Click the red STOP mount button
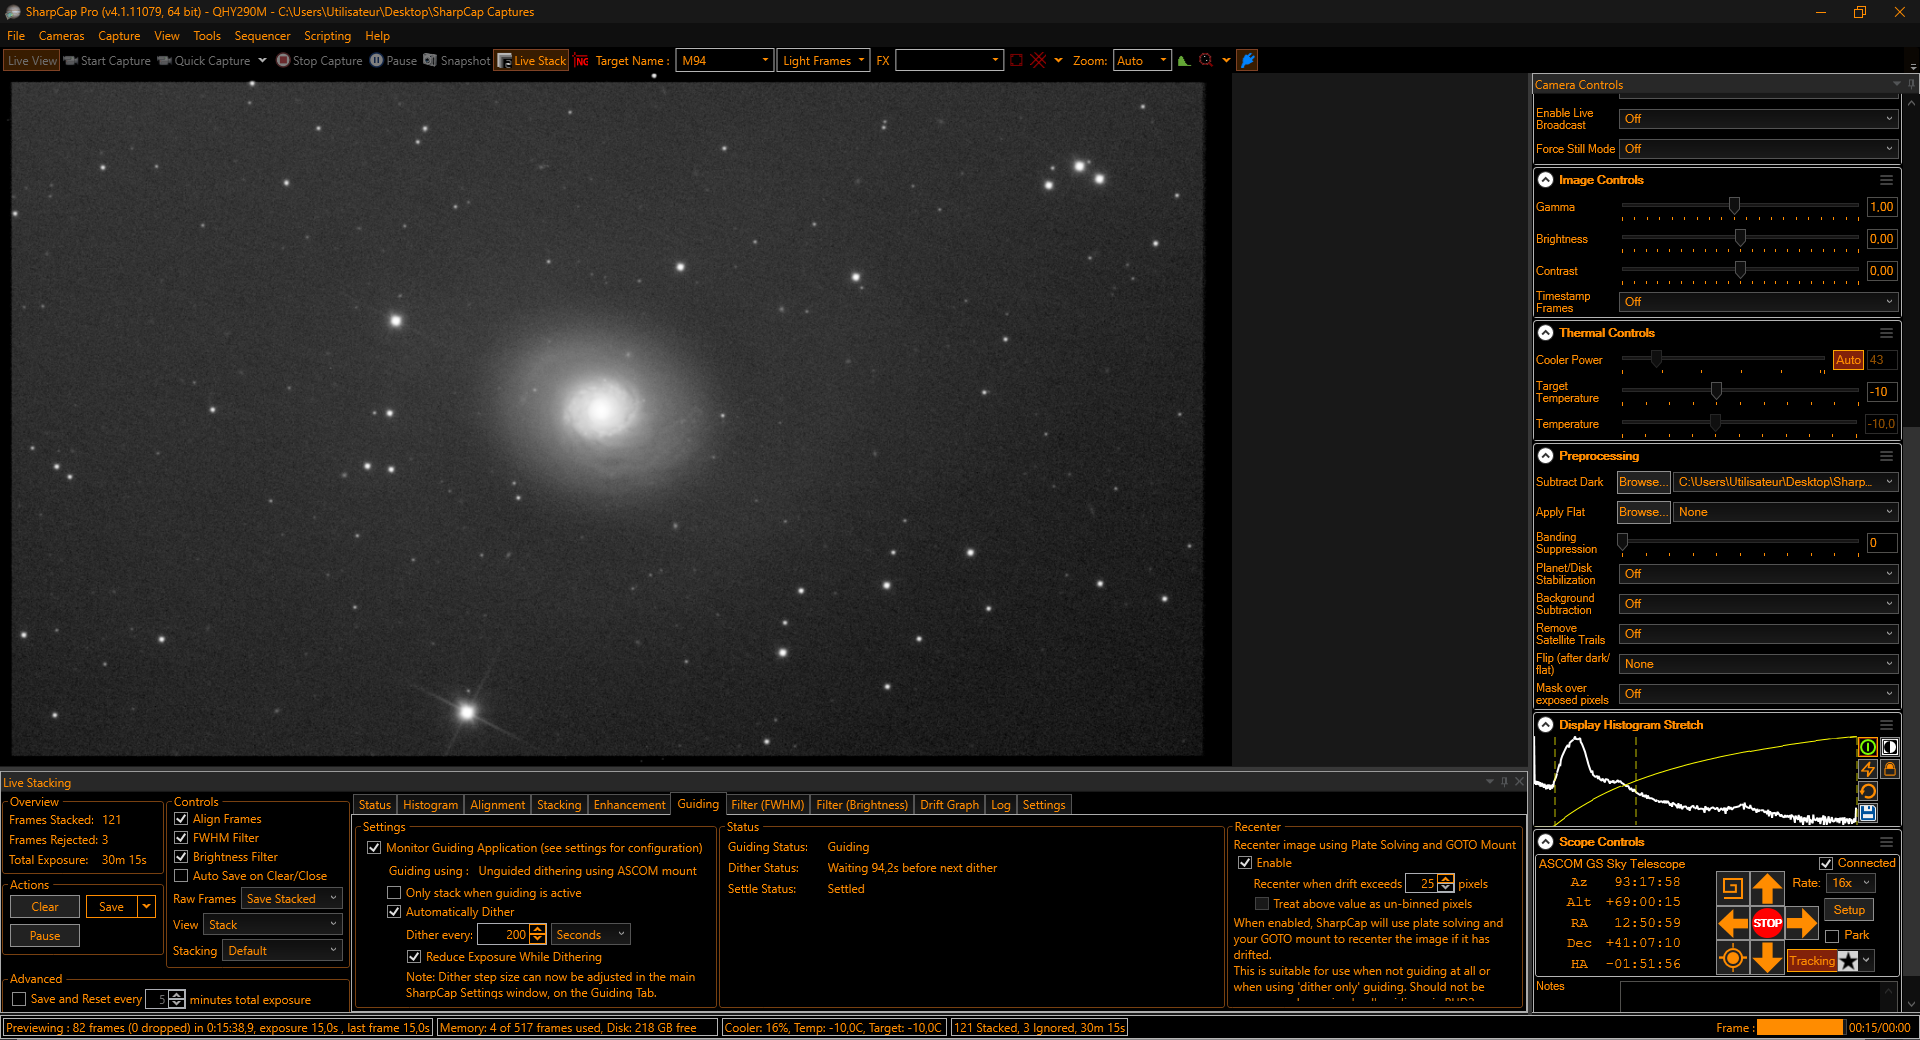Image resolution: width=1920 pixels, height=1040 pixels. 1767,923
